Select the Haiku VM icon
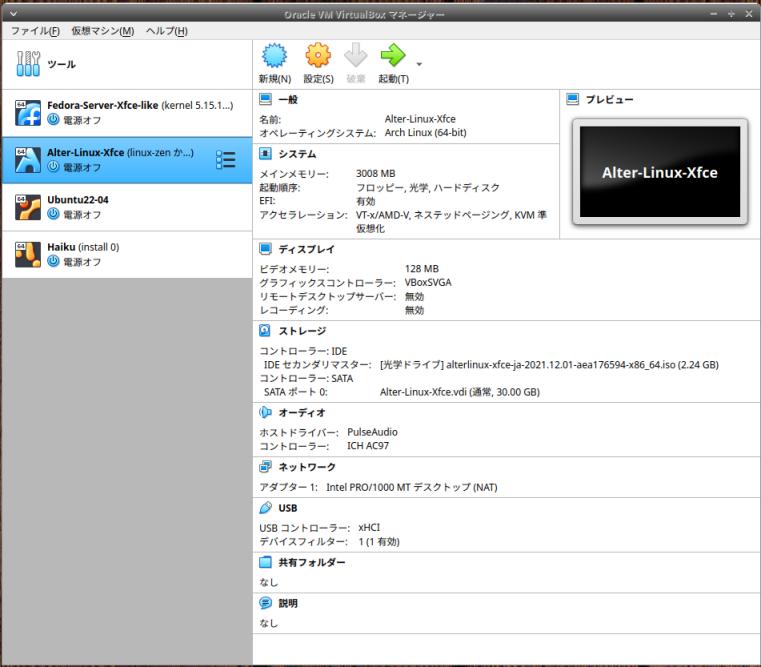The image size is (761, 667). (x=28, y=255)
